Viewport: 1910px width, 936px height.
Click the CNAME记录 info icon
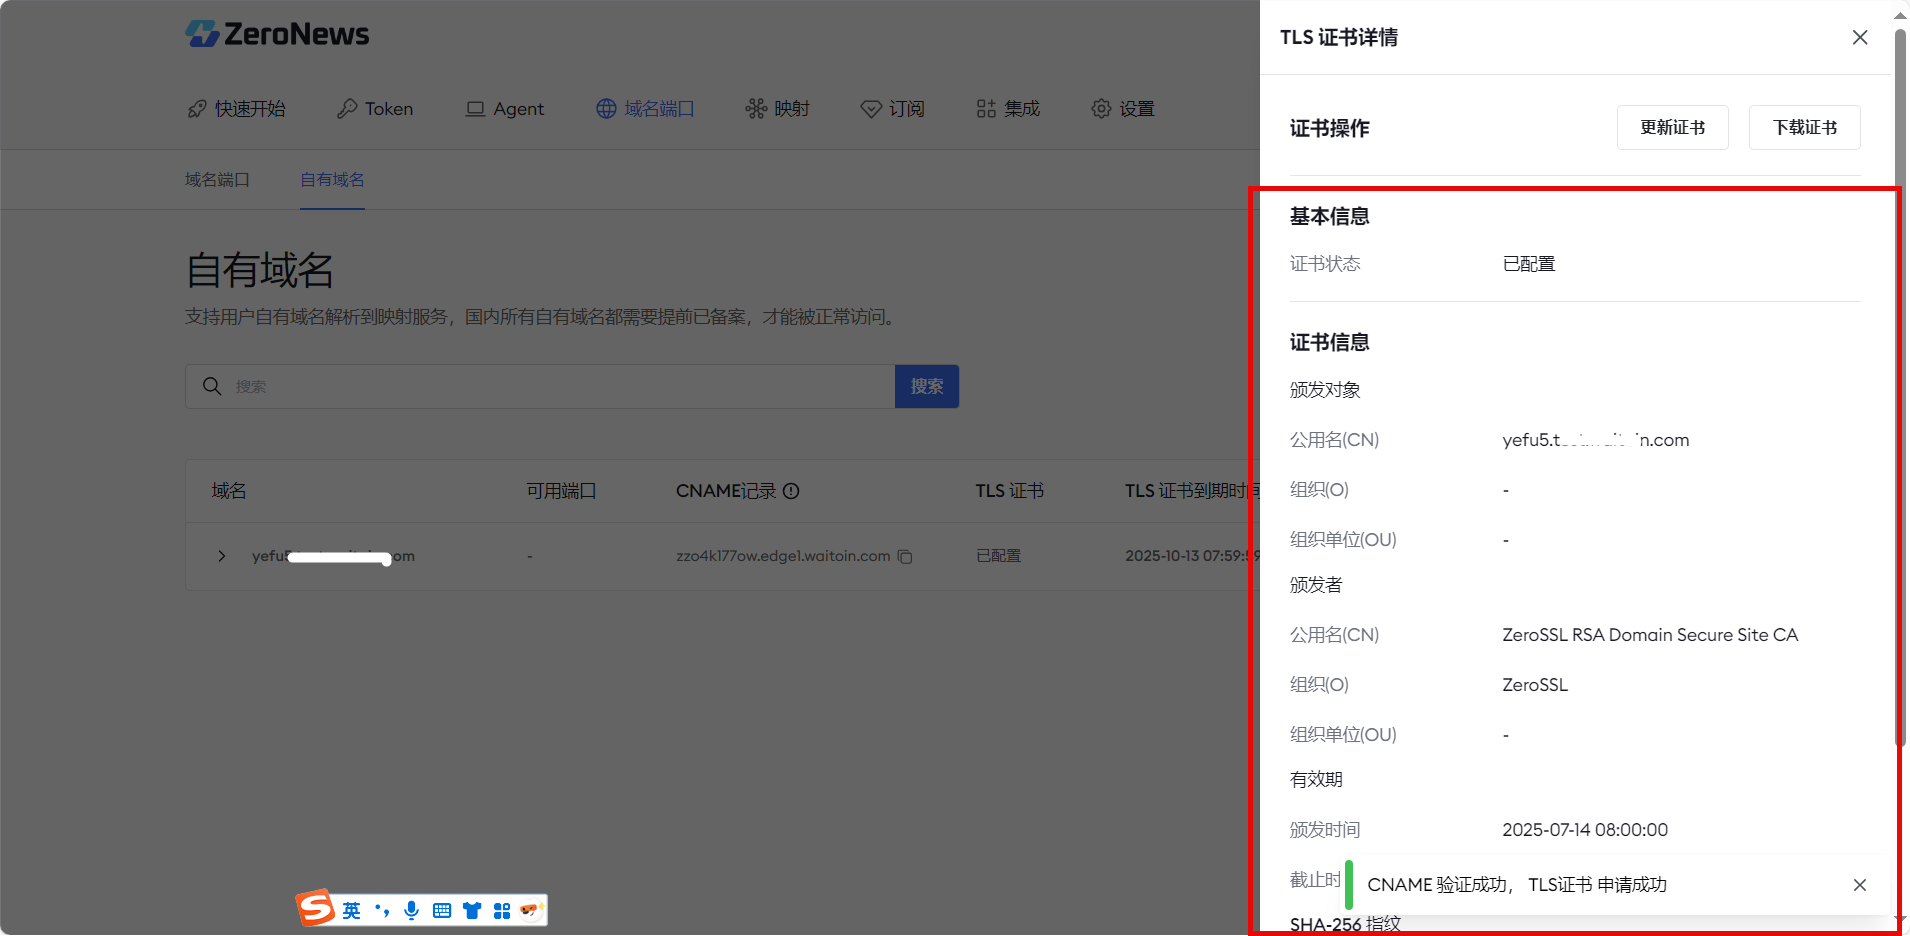pyautogui.click(x=791, y=491)
